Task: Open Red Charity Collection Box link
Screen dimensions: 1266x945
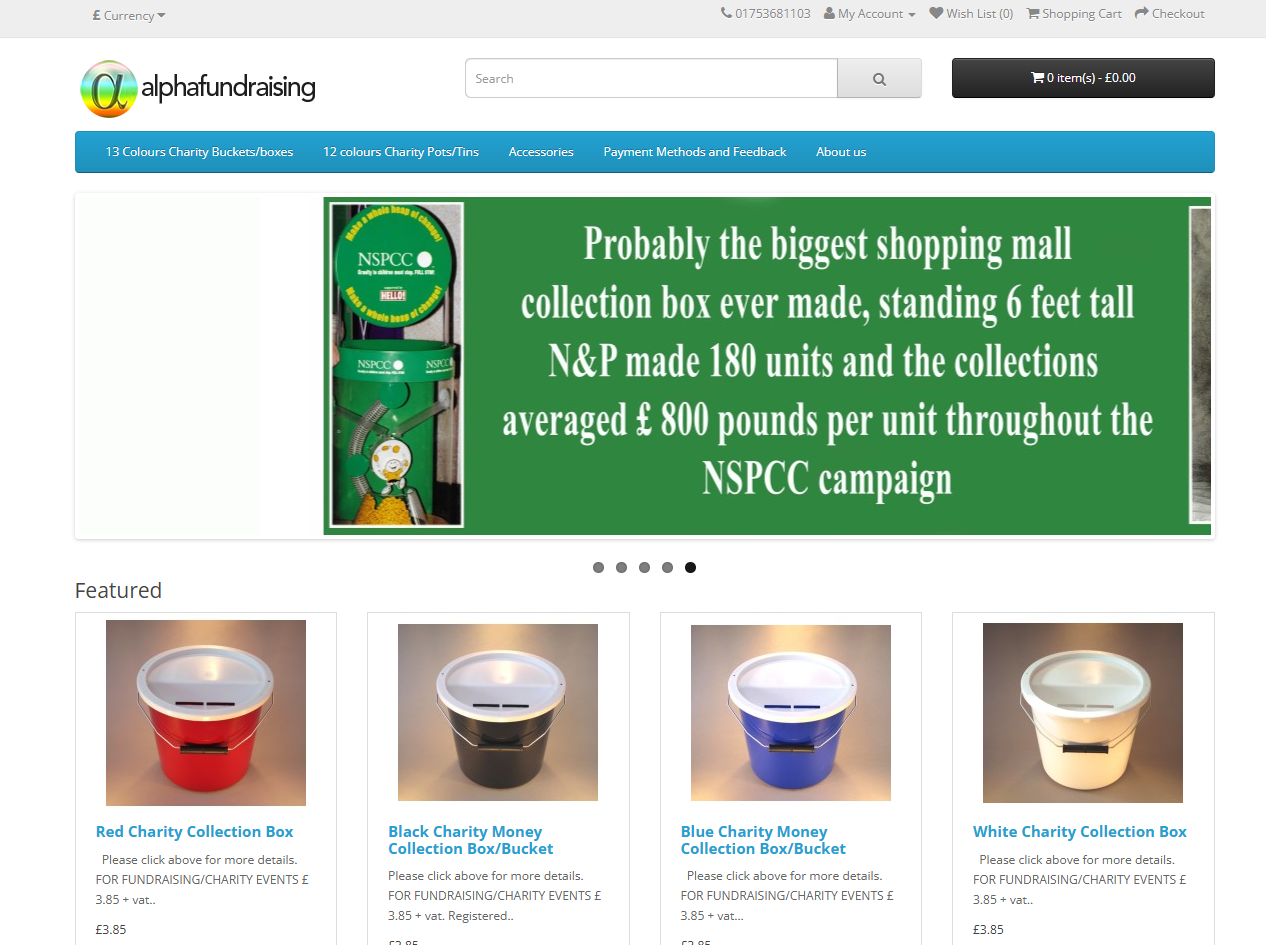Action: 195,831
